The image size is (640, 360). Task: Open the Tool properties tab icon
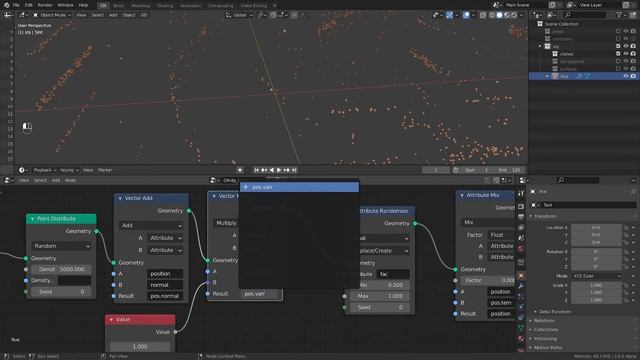tap(521, 194)
